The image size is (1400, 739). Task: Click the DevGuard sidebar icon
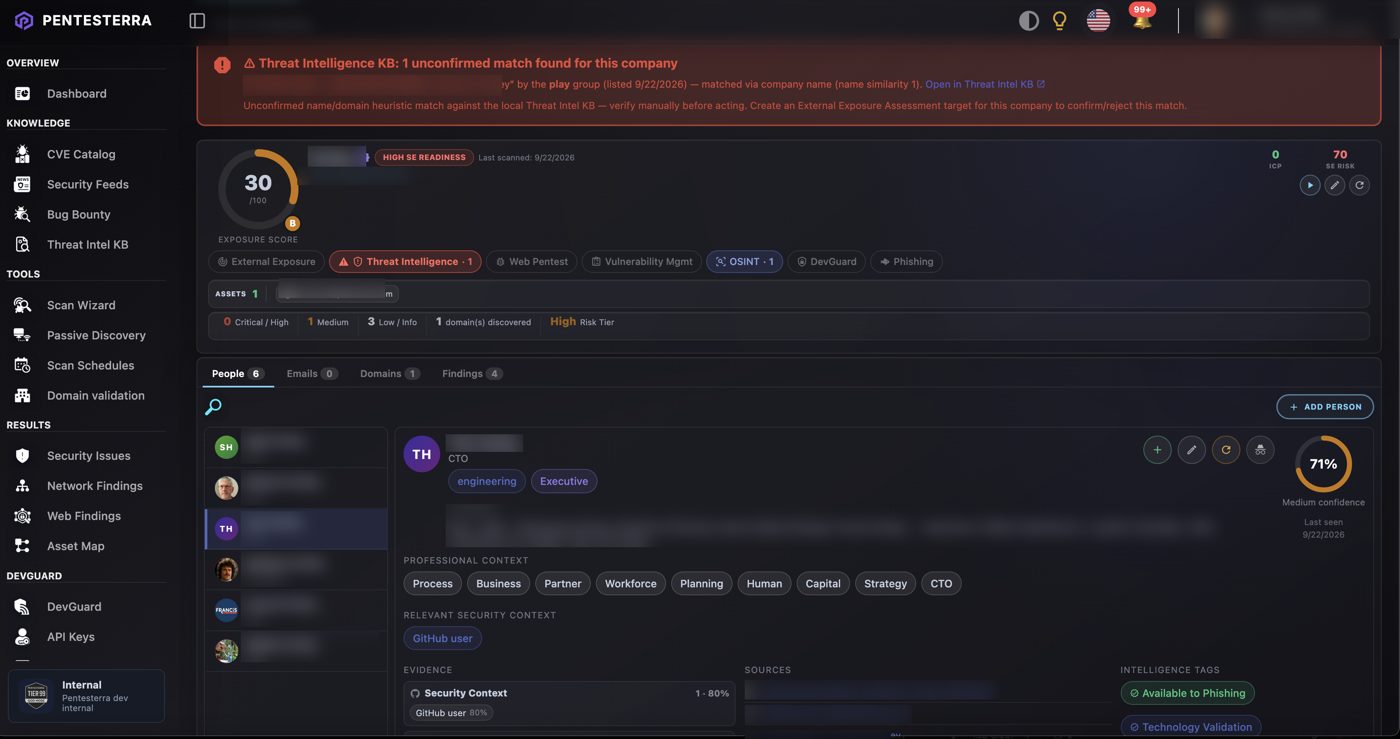(22, 606)
